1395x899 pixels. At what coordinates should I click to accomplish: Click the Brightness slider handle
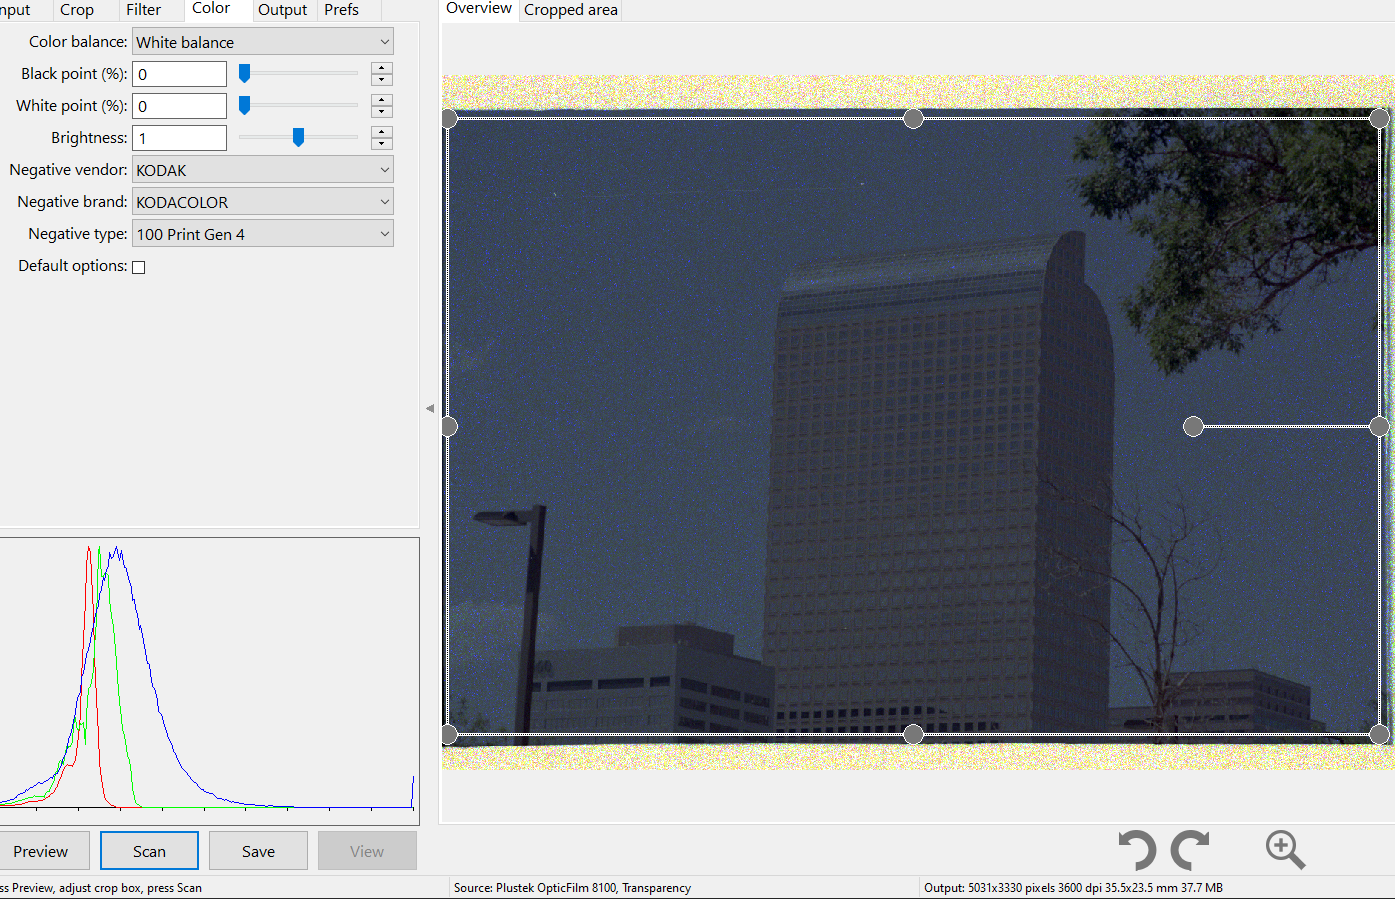(x=298, y=137)
